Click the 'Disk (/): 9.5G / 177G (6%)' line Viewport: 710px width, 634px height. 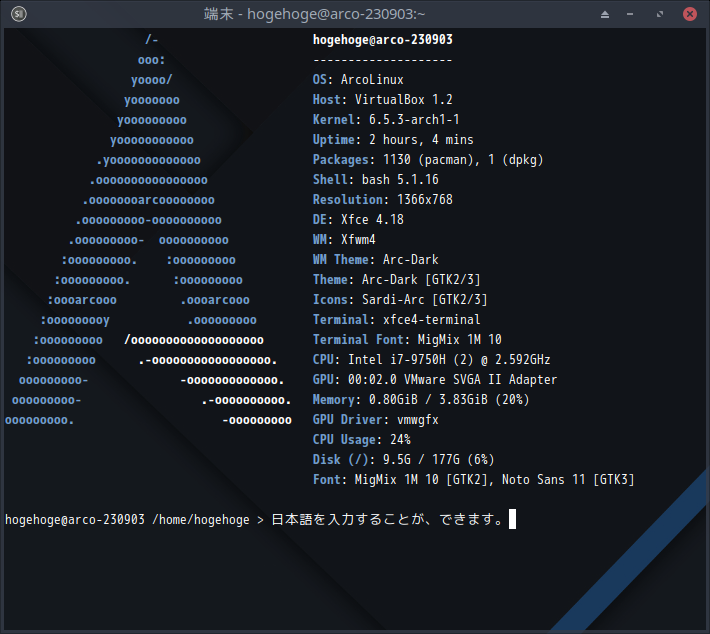403,460
